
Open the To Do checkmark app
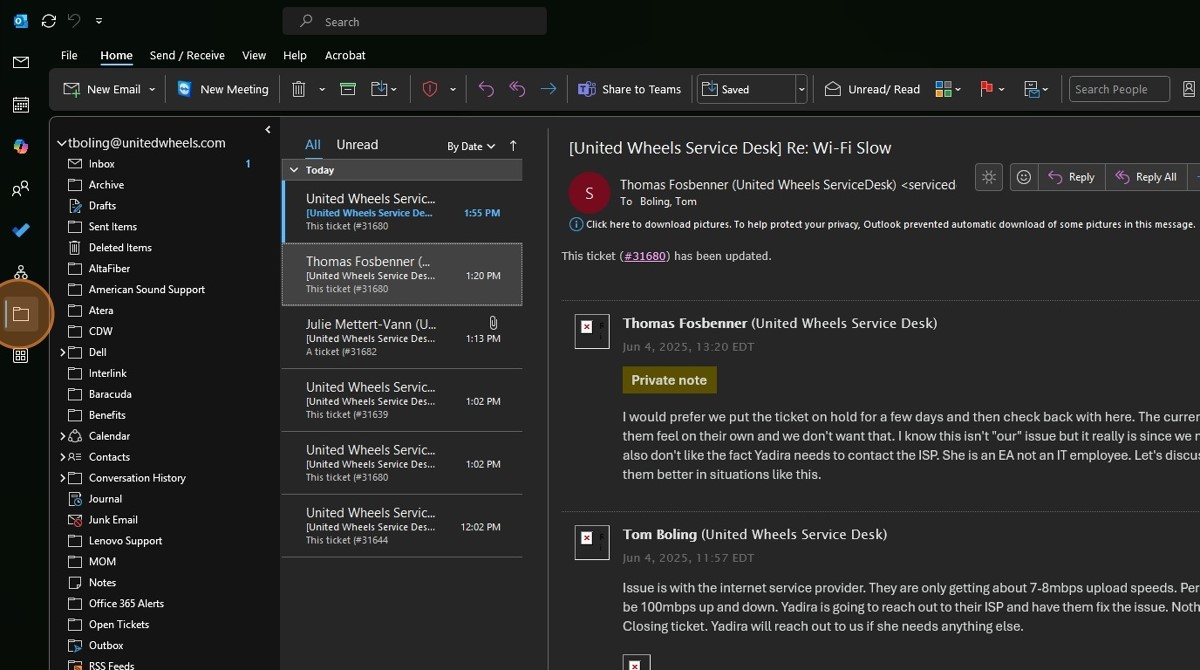(x=20, y=230)
